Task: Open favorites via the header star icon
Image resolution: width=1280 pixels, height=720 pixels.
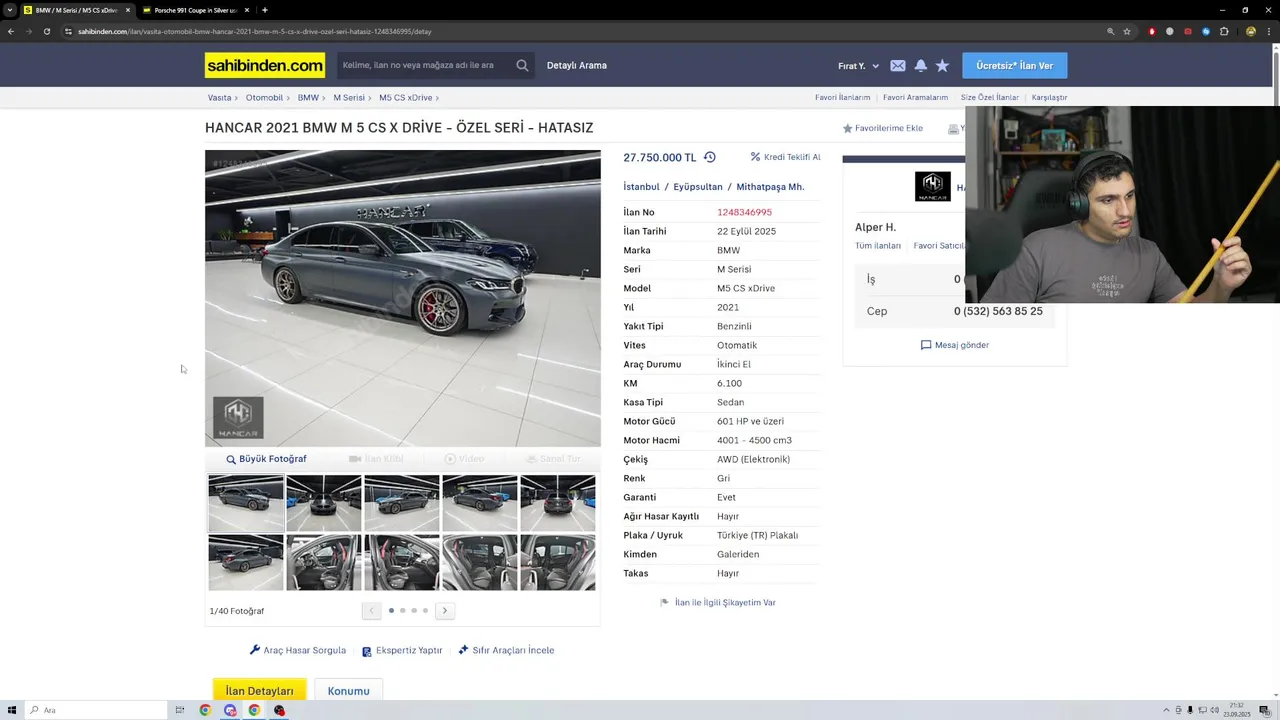Action: point(942,66)
